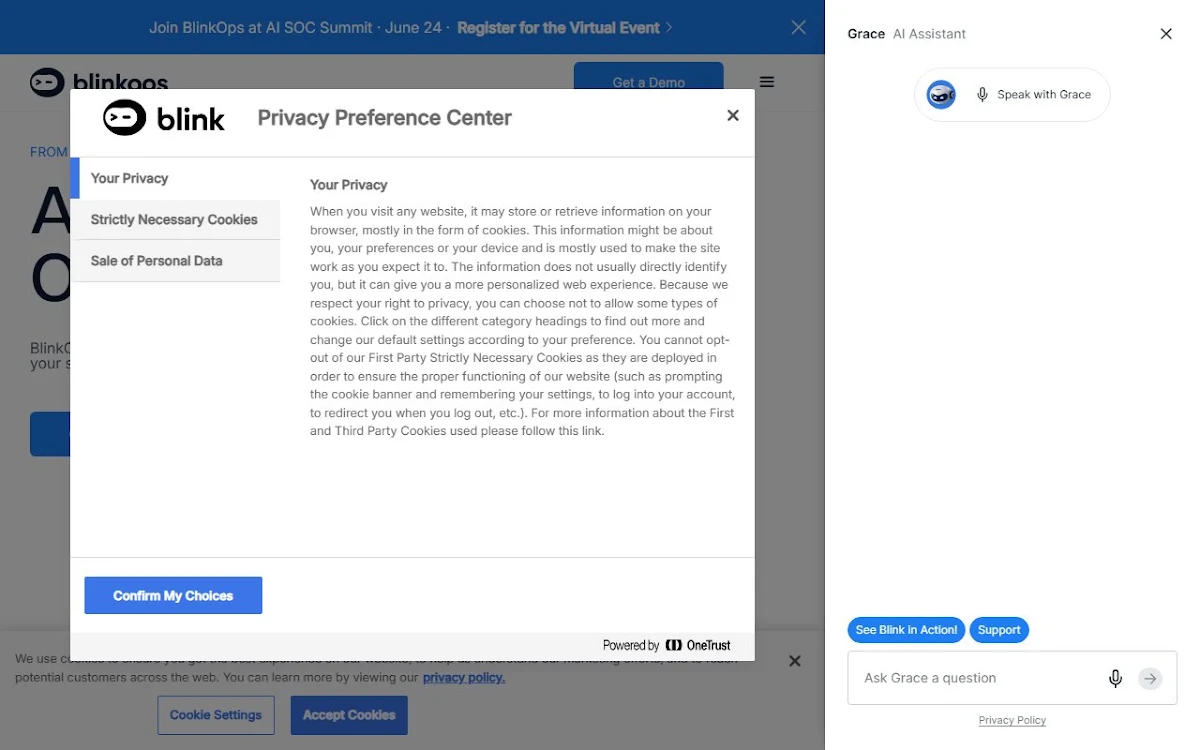The height and width of the screenshot is (750, 1200).
Task: Click the blinkops logo in site header
Action: (98, 82)
